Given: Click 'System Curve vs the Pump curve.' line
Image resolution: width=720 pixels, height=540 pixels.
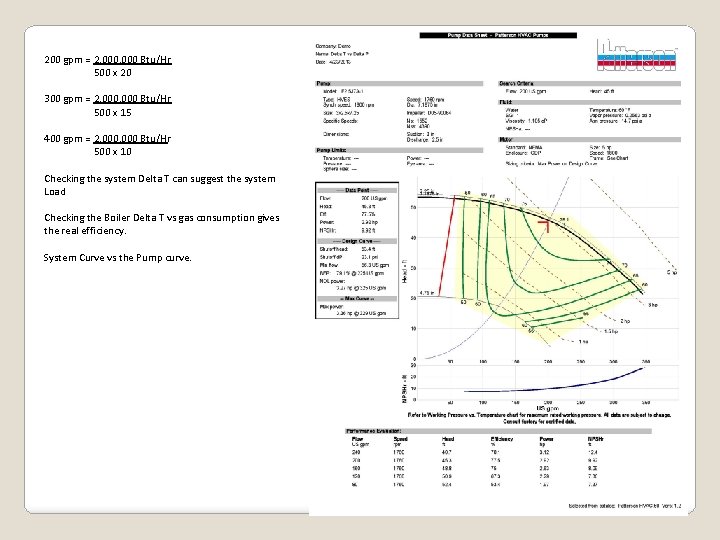Looking at the screenshot, I should pyautogui.click(x=118, y=258).
